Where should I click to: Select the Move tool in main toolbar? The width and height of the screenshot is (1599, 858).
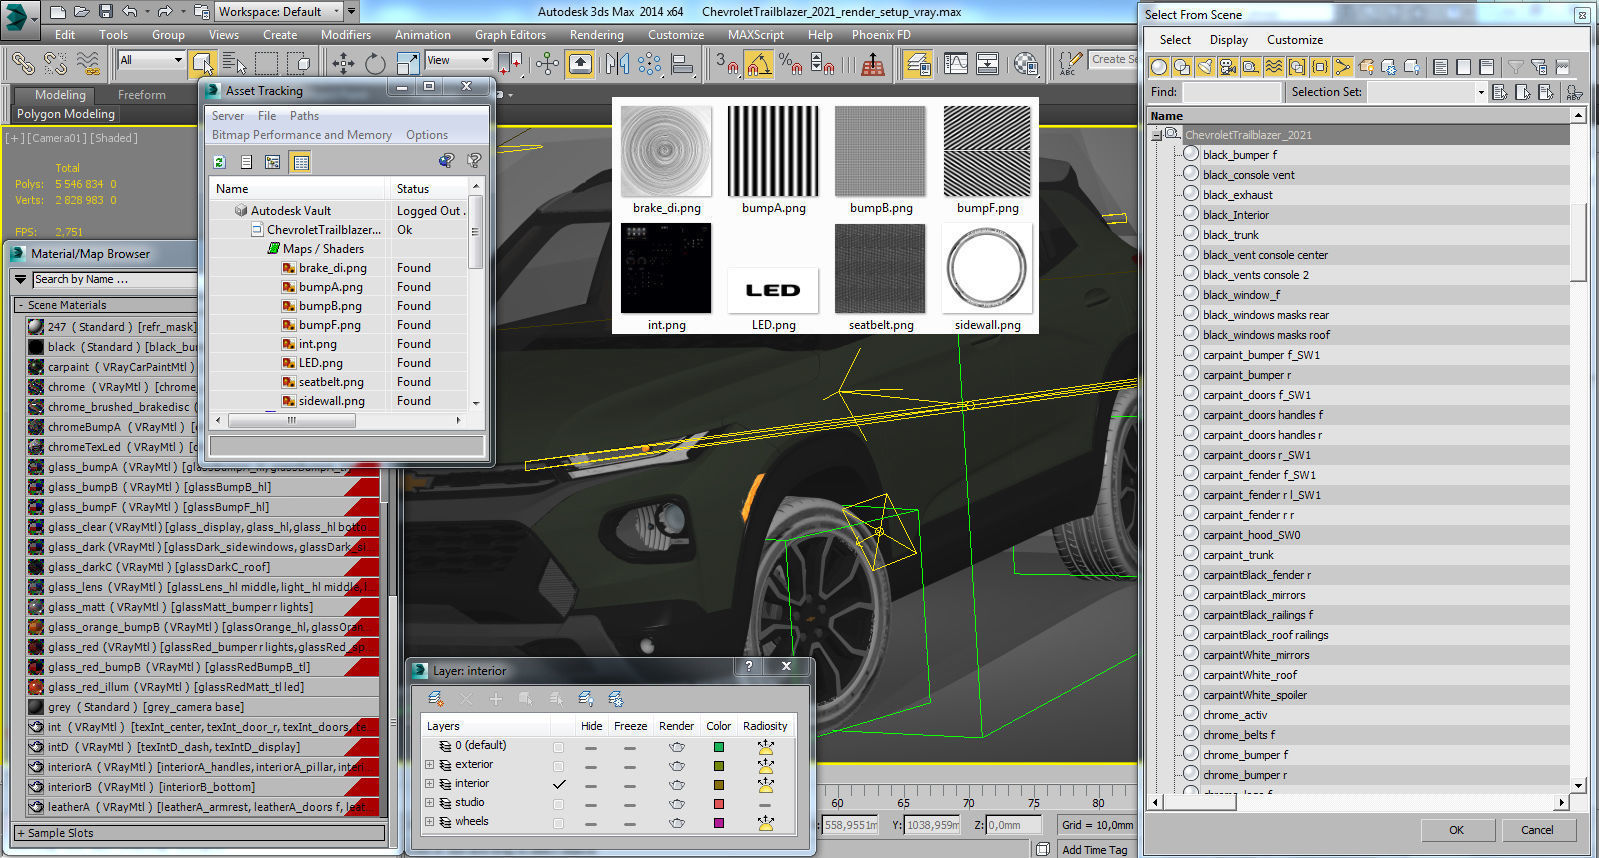pyautogui.click(x=343, y=64)
